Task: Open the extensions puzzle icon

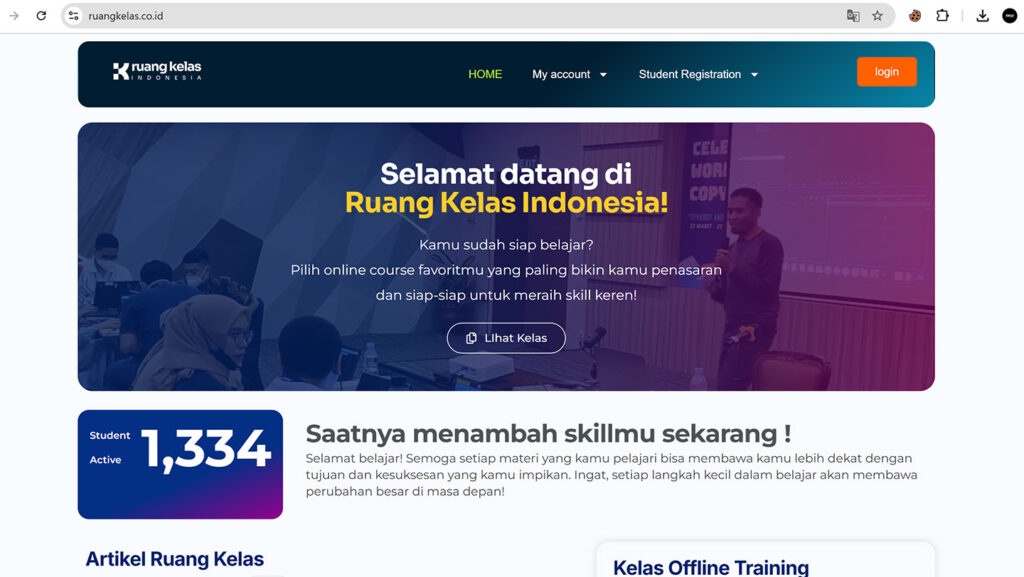Action: point(942,16)
